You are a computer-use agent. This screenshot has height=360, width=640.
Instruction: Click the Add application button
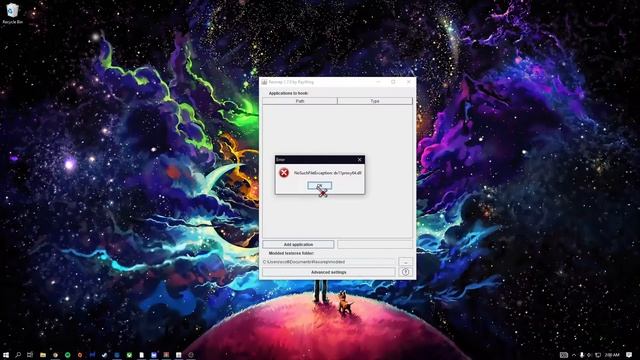point(298,244)
